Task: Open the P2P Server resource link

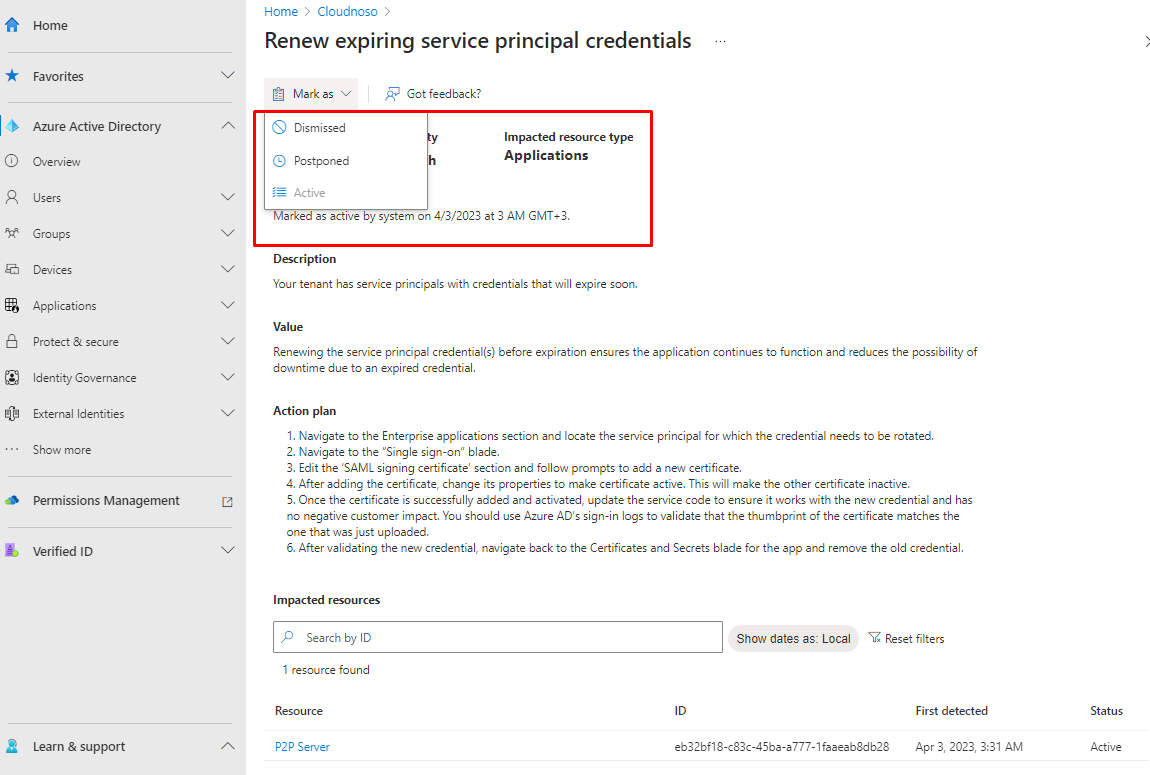Action: point(302,747)
